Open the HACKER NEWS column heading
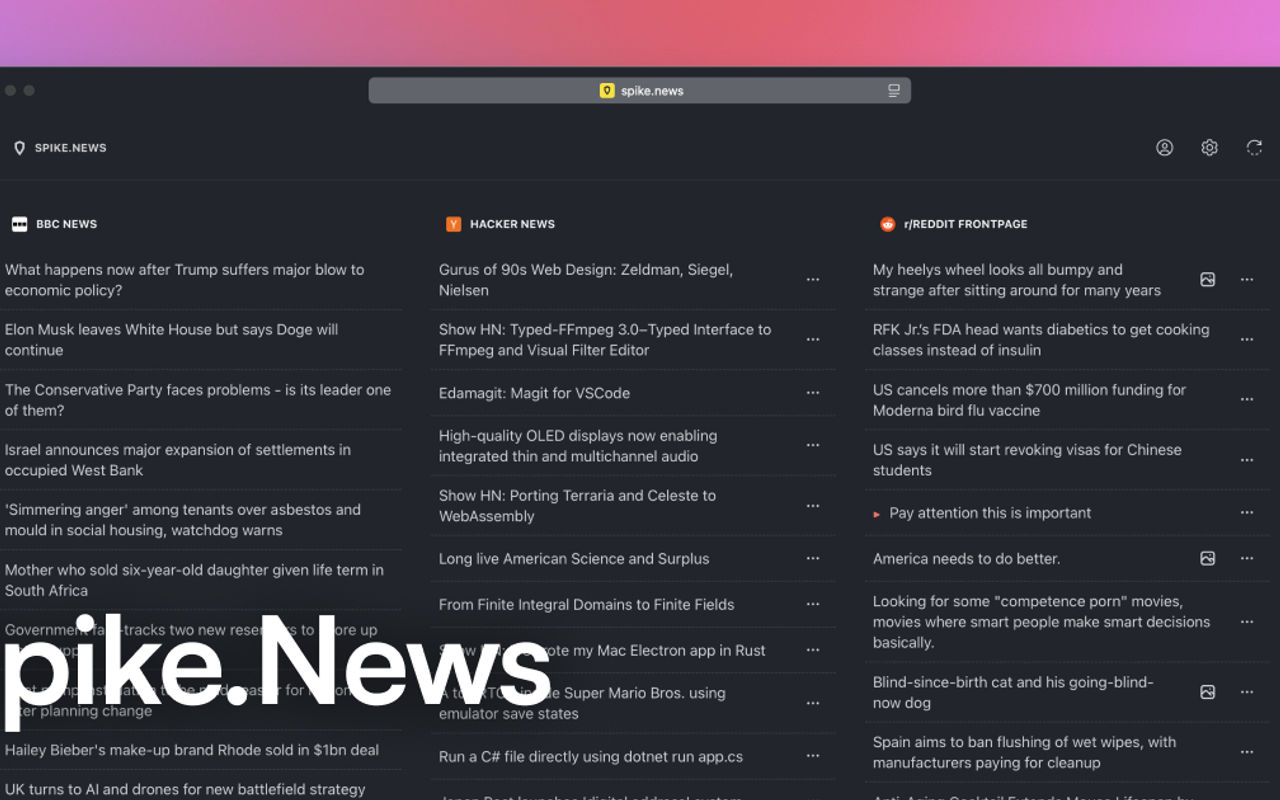Screen dimensions: 1280x800 tap(512, 224)
